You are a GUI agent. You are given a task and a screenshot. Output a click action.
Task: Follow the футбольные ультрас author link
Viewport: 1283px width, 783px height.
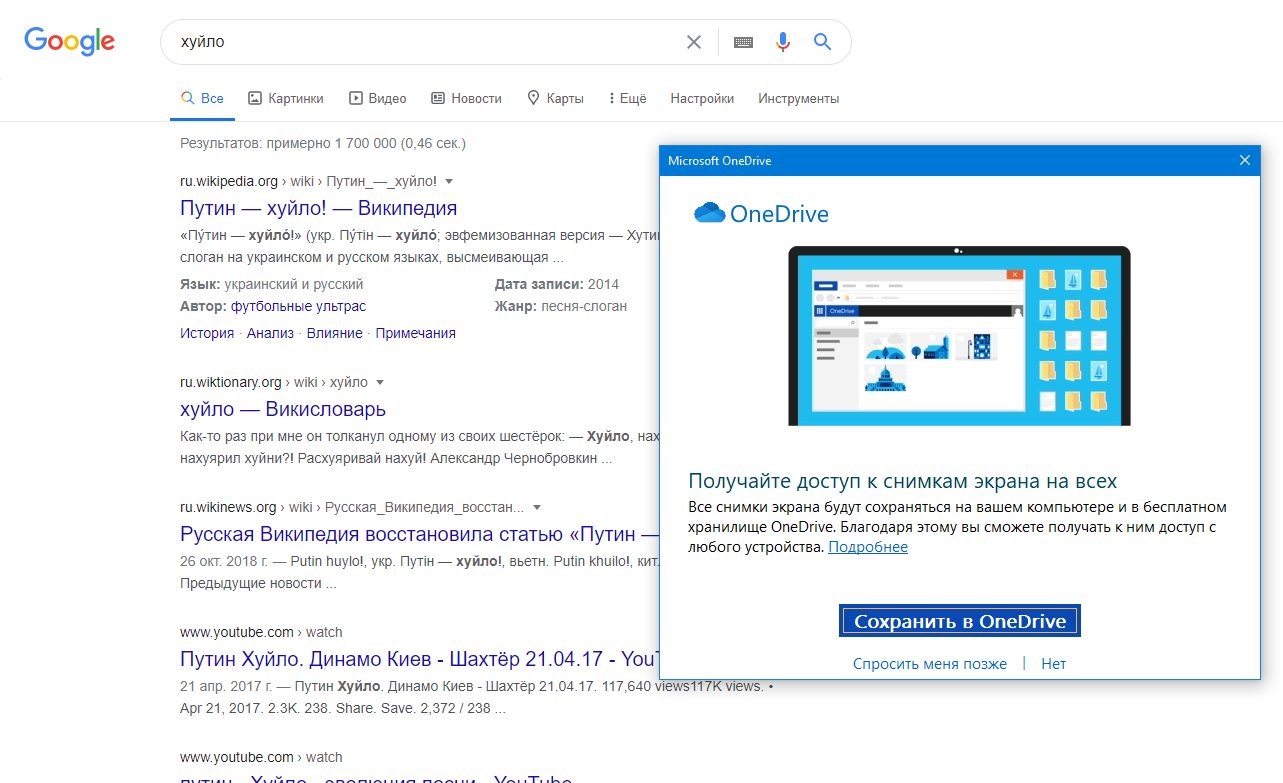pyautogui.click(x=299, y=306)
